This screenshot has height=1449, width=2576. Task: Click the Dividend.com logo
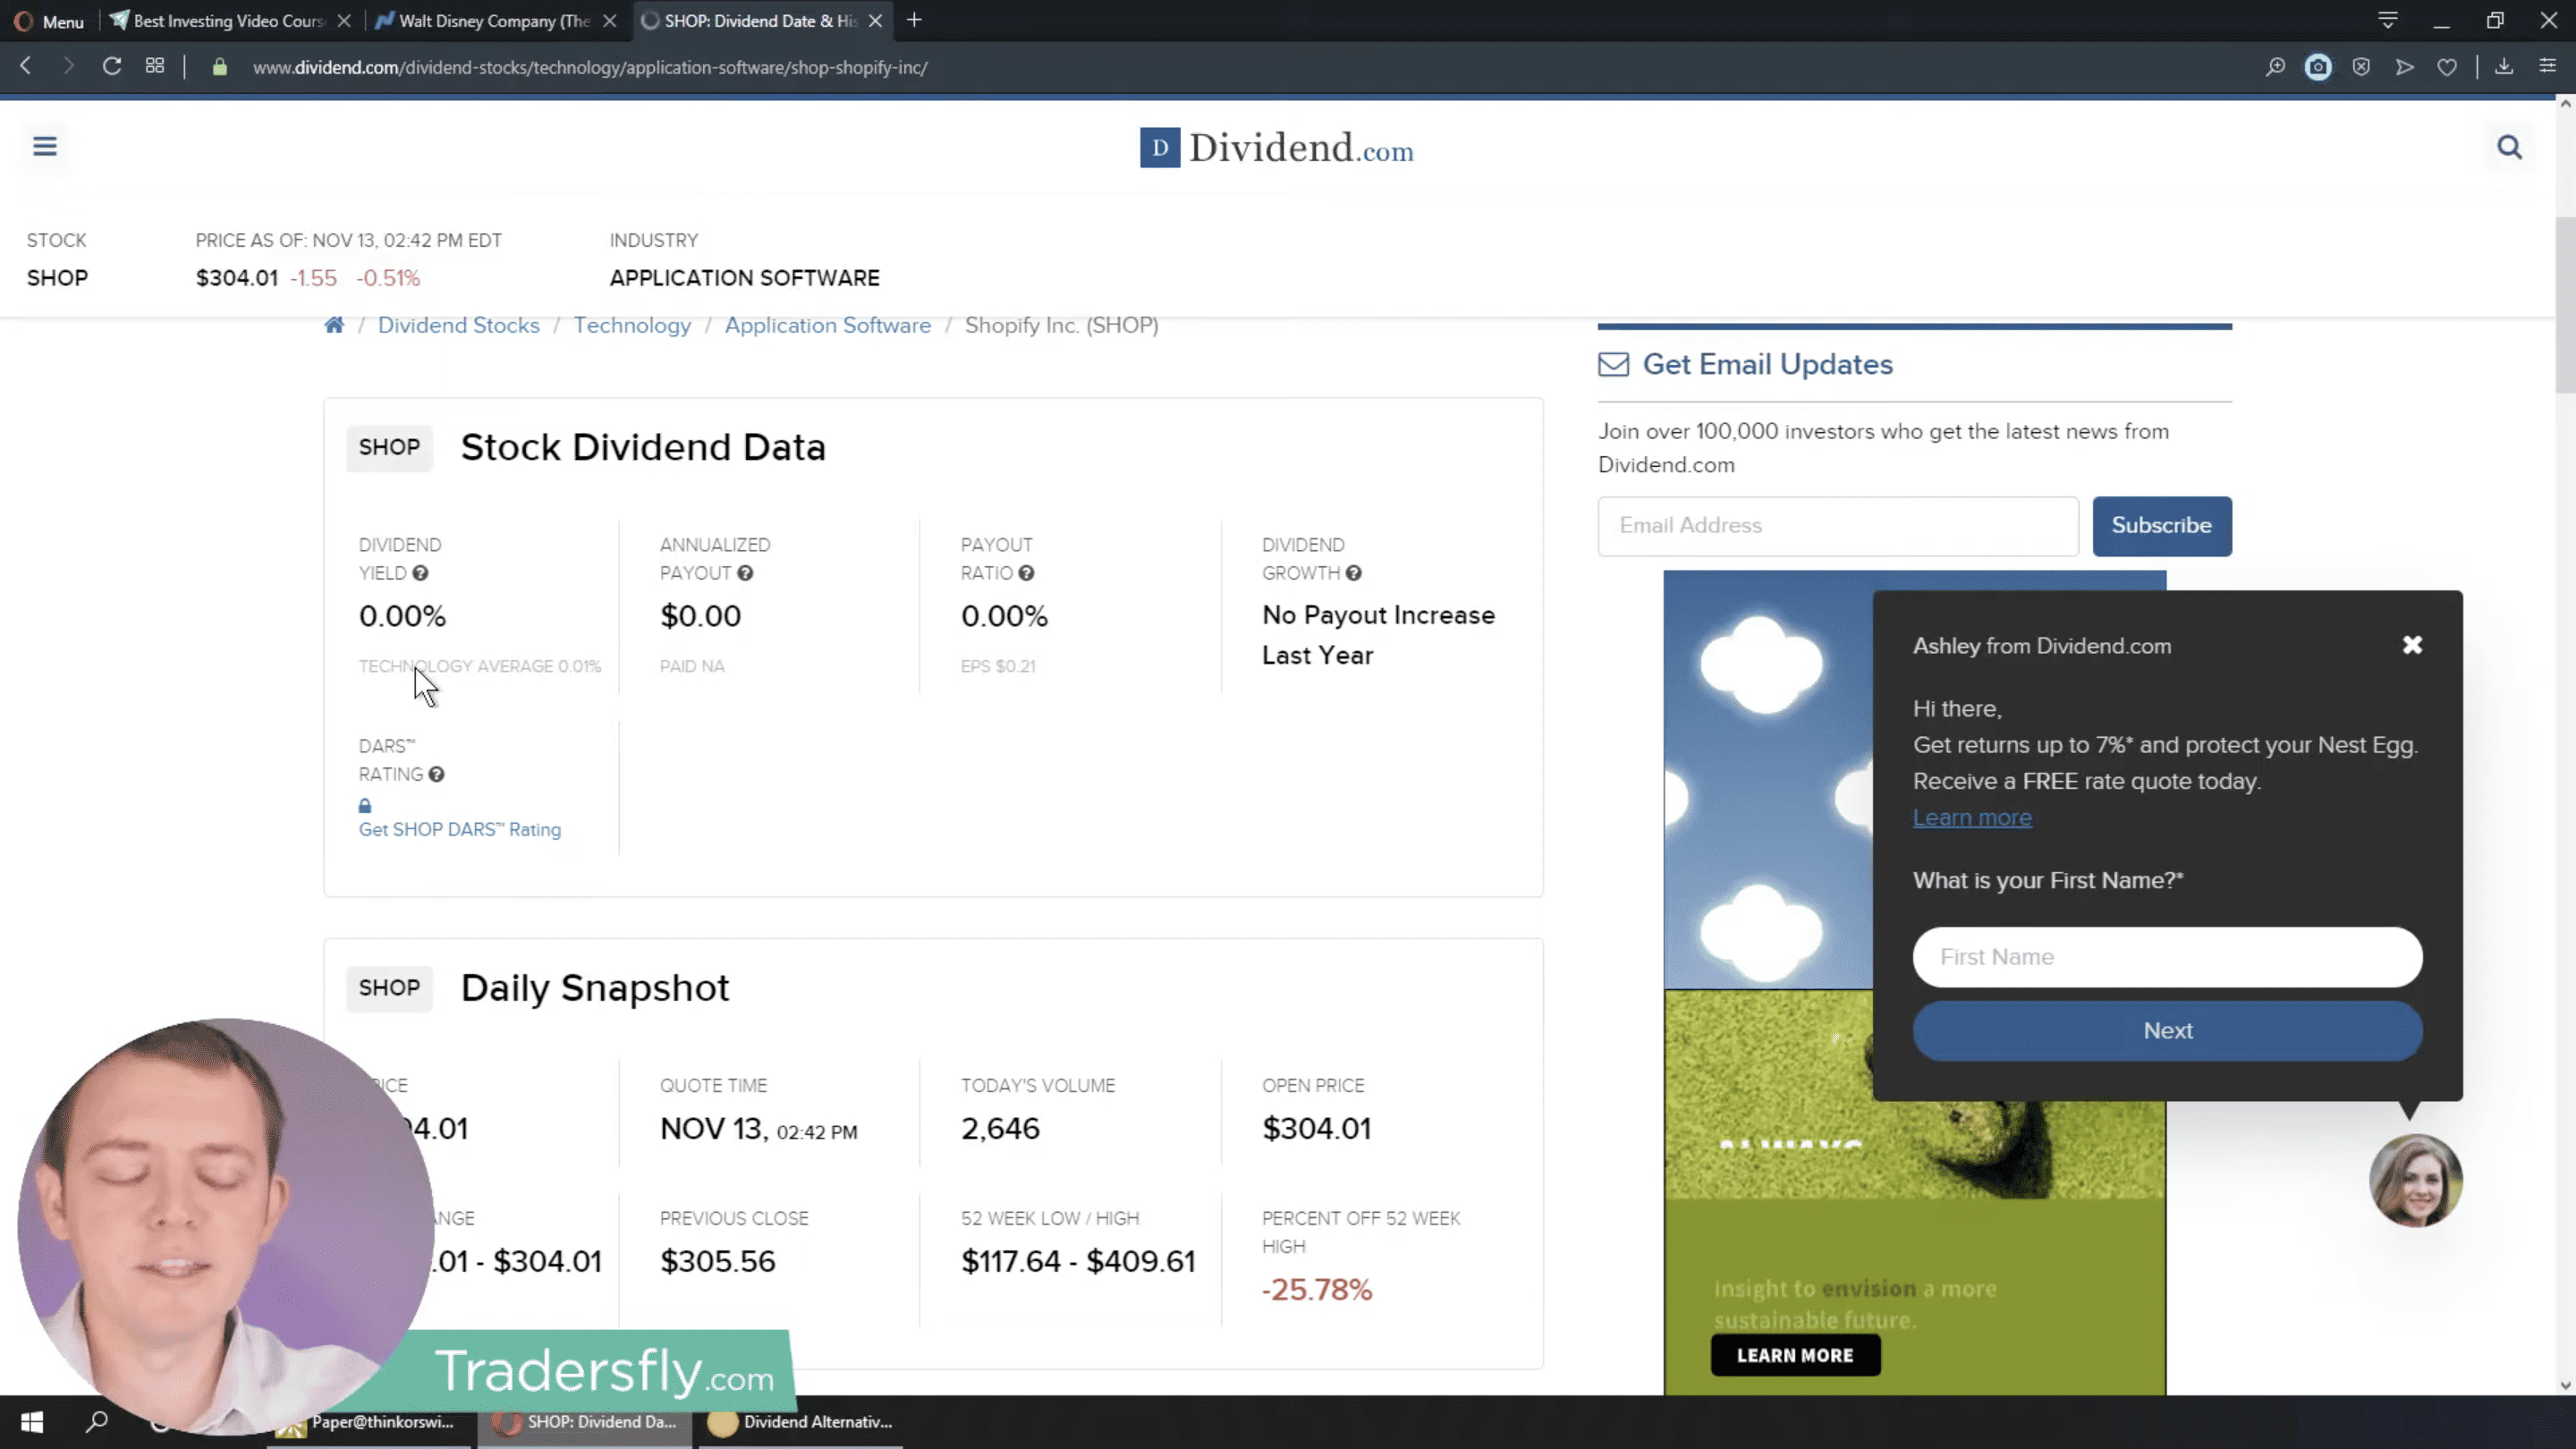tap(1277, 148)
